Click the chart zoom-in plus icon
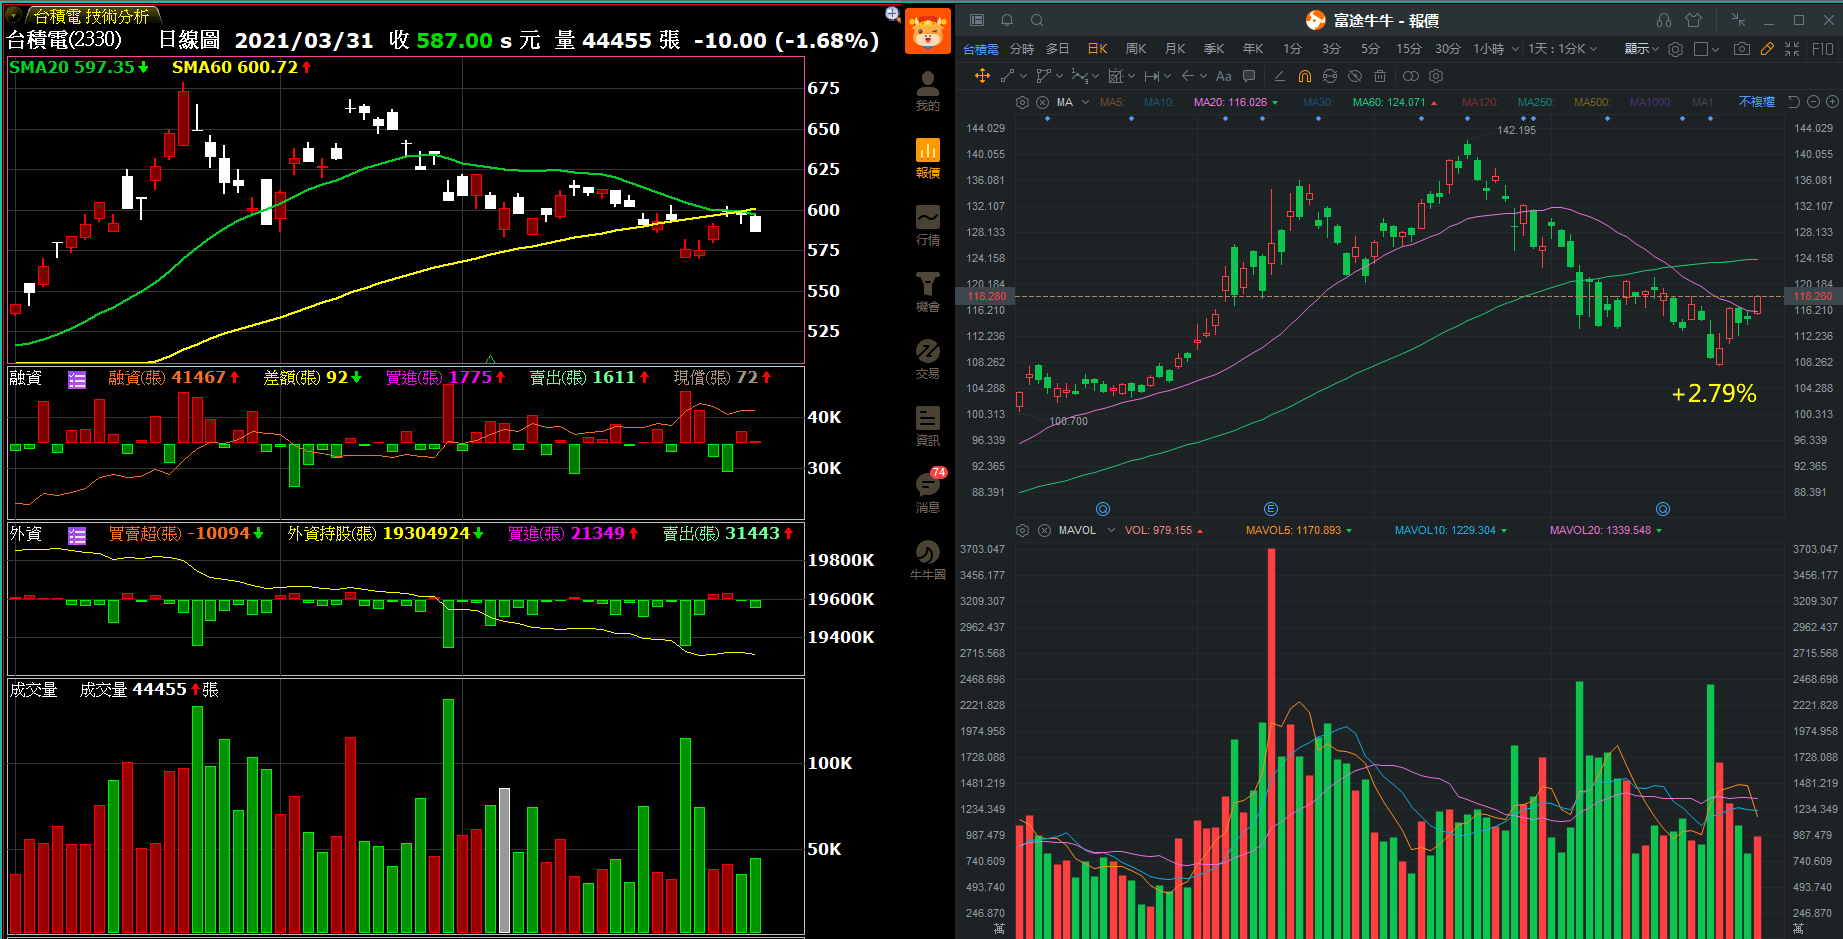 pos(1832,102)
